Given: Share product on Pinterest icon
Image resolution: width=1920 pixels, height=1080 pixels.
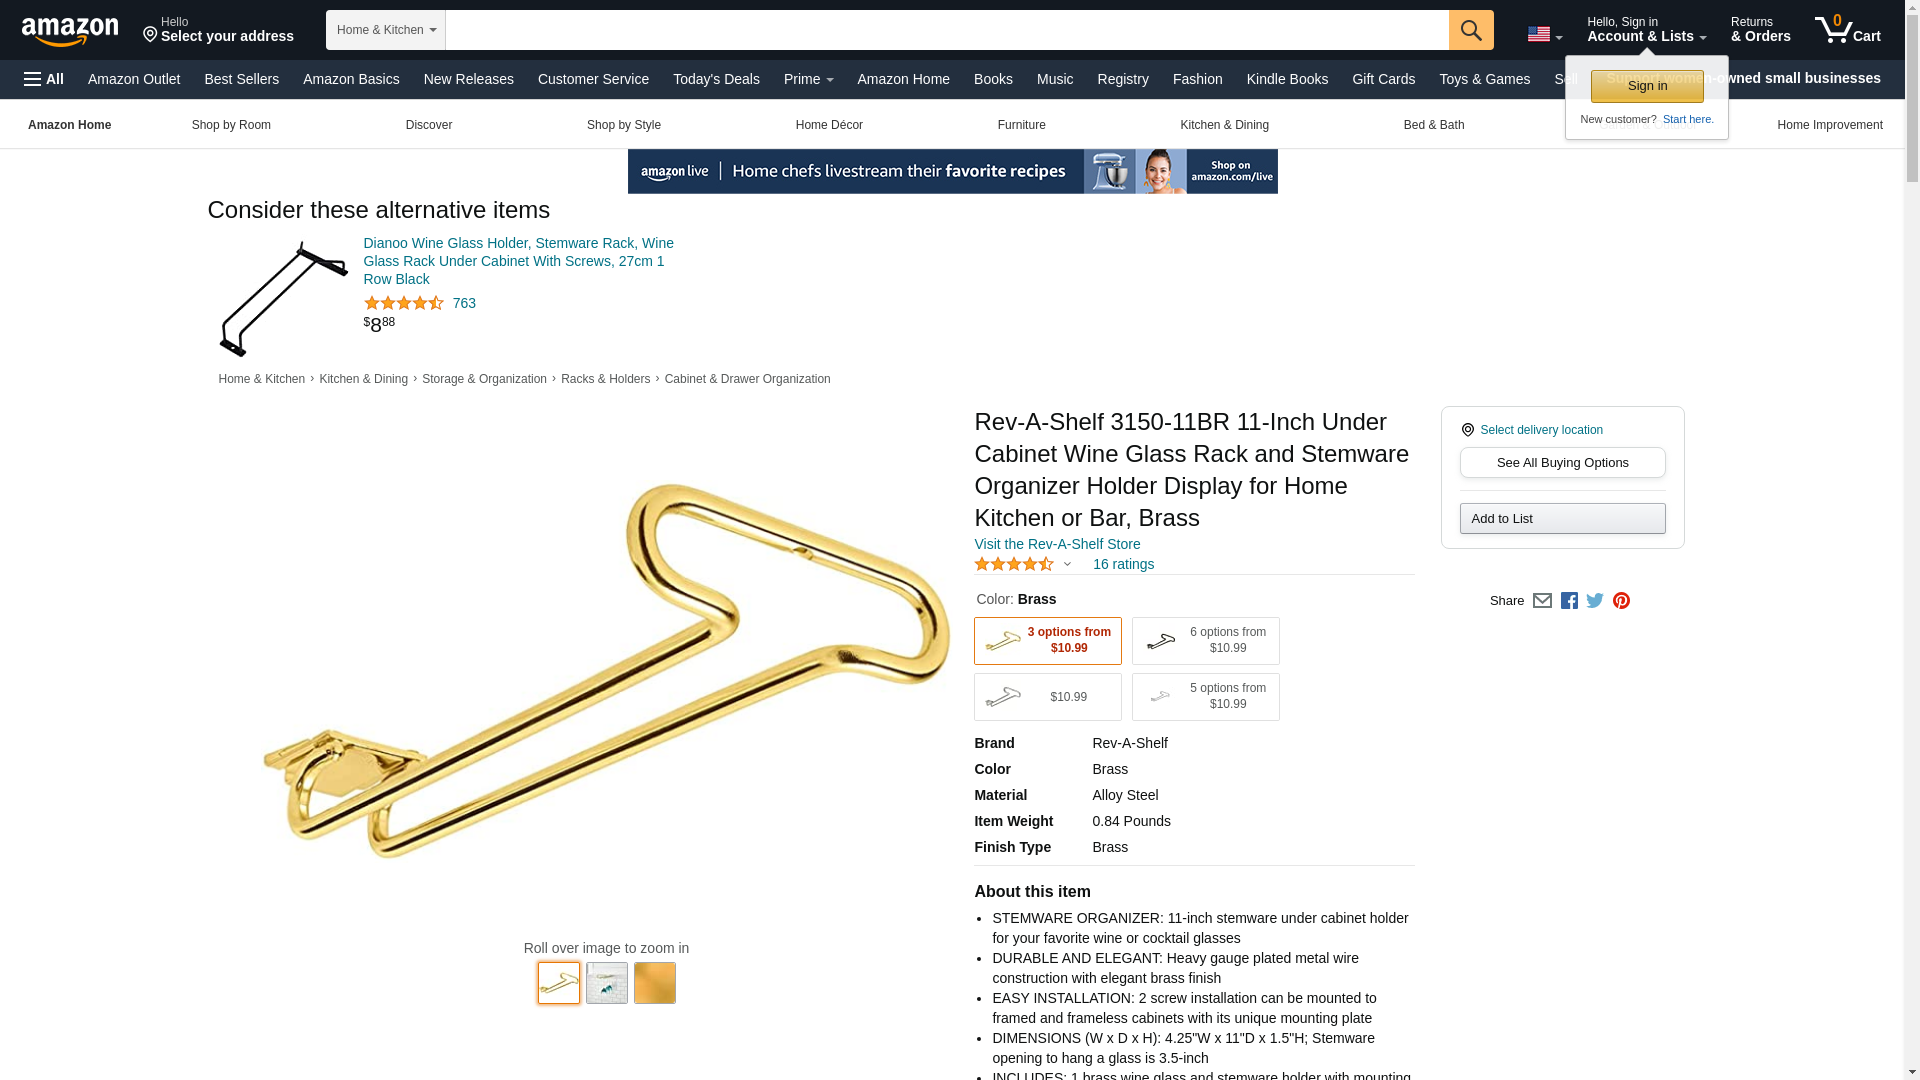Looking at the screenshot, I should (x=1621, y=601).
